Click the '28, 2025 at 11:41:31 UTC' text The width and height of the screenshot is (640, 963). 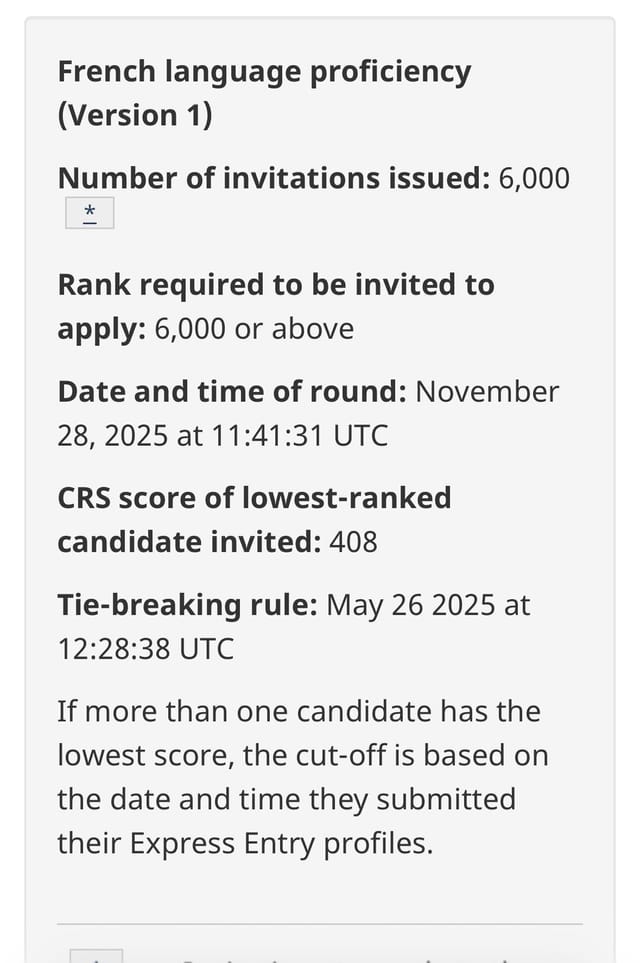(223, 436)
